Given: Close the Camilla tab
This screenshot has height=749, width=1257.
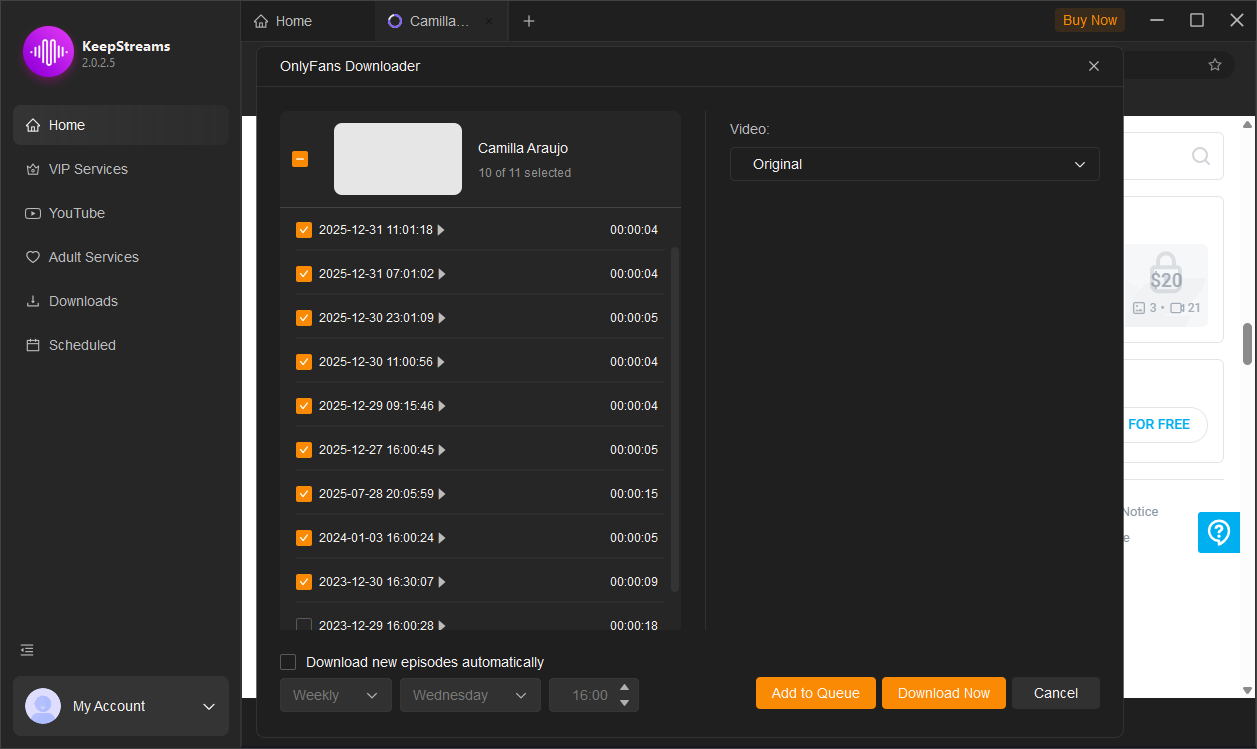Looking at the screenshot, I should 488,21.
